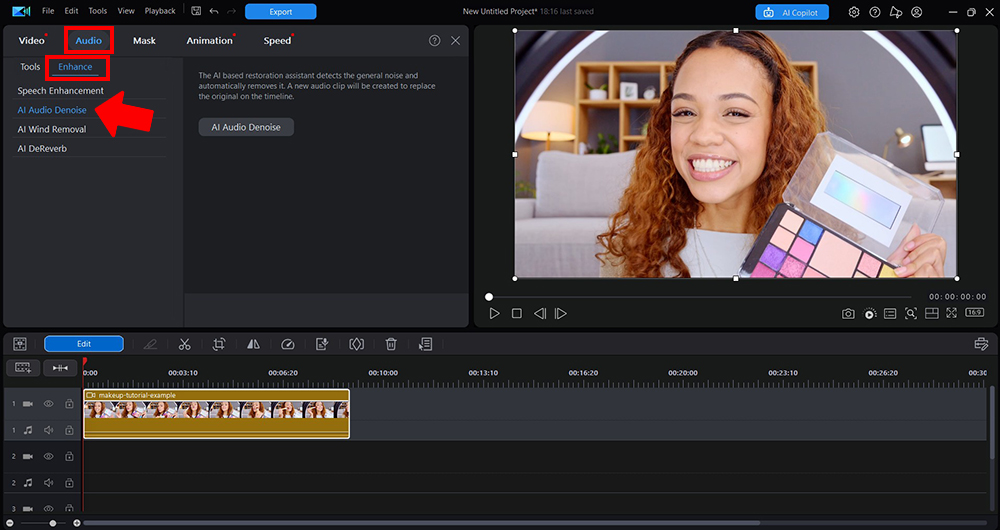Click the AI Audio Denoise button
Image resolution: width=1000 pixels, height=530 pixels.
[246, 127]
